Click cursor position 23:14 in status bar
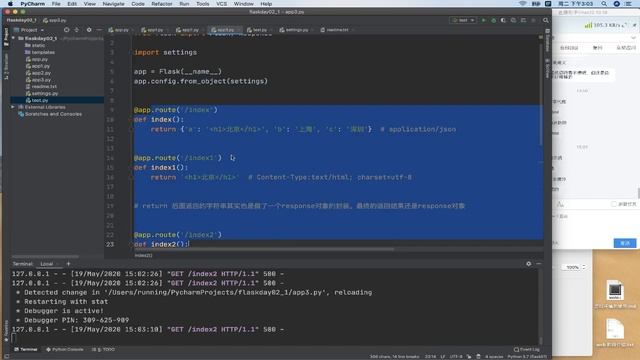The image size is (640, 360). pos(430,356)
